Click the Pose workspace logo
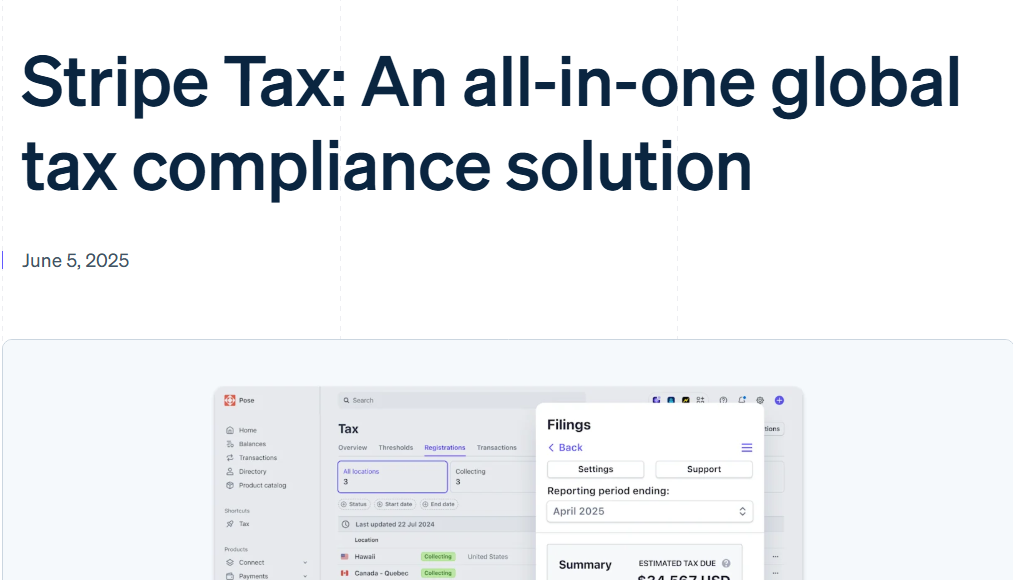1013x580 pixels. pos(228,400)
